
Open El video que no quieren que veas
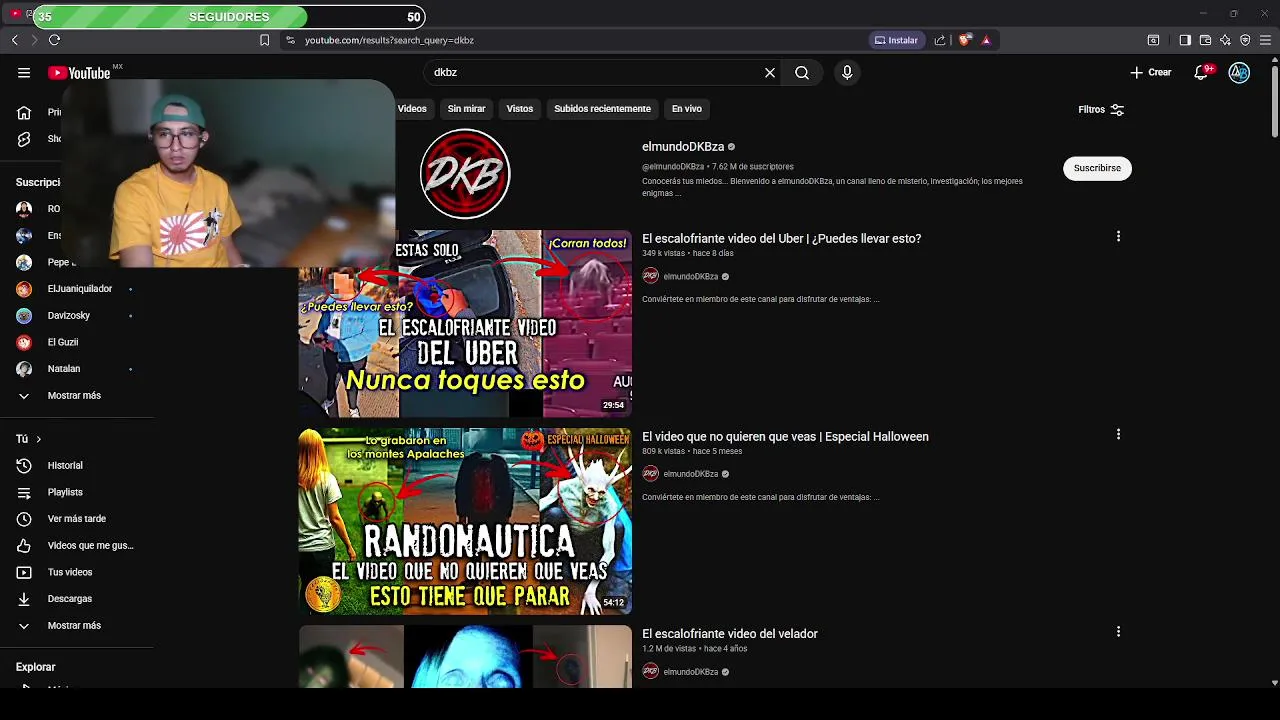coord(785,437)
